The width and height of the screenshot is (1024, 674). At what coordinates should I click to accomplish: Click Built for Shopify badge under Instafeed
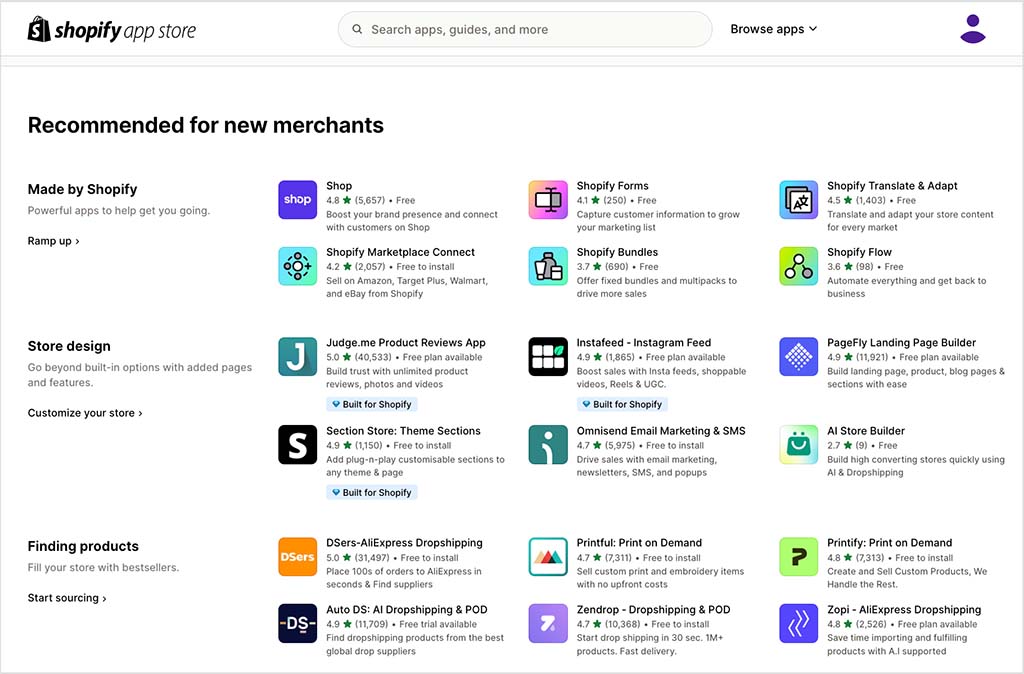[x=622, y=404]
